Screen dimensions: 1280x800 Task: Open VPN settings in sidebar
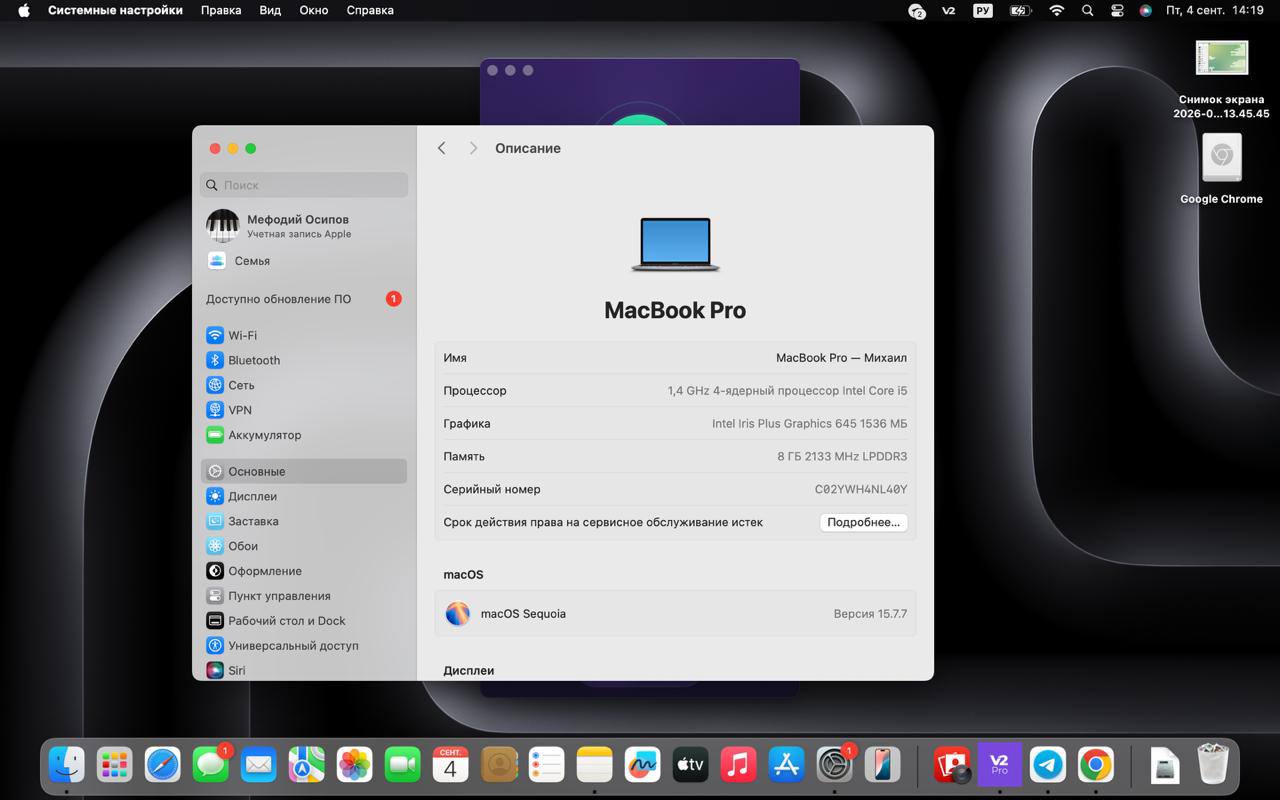(304, 410)
